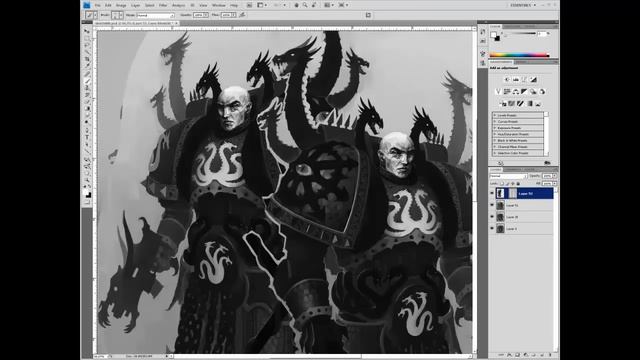Click the Gradient Map adjustment icon

coord(529,104)
